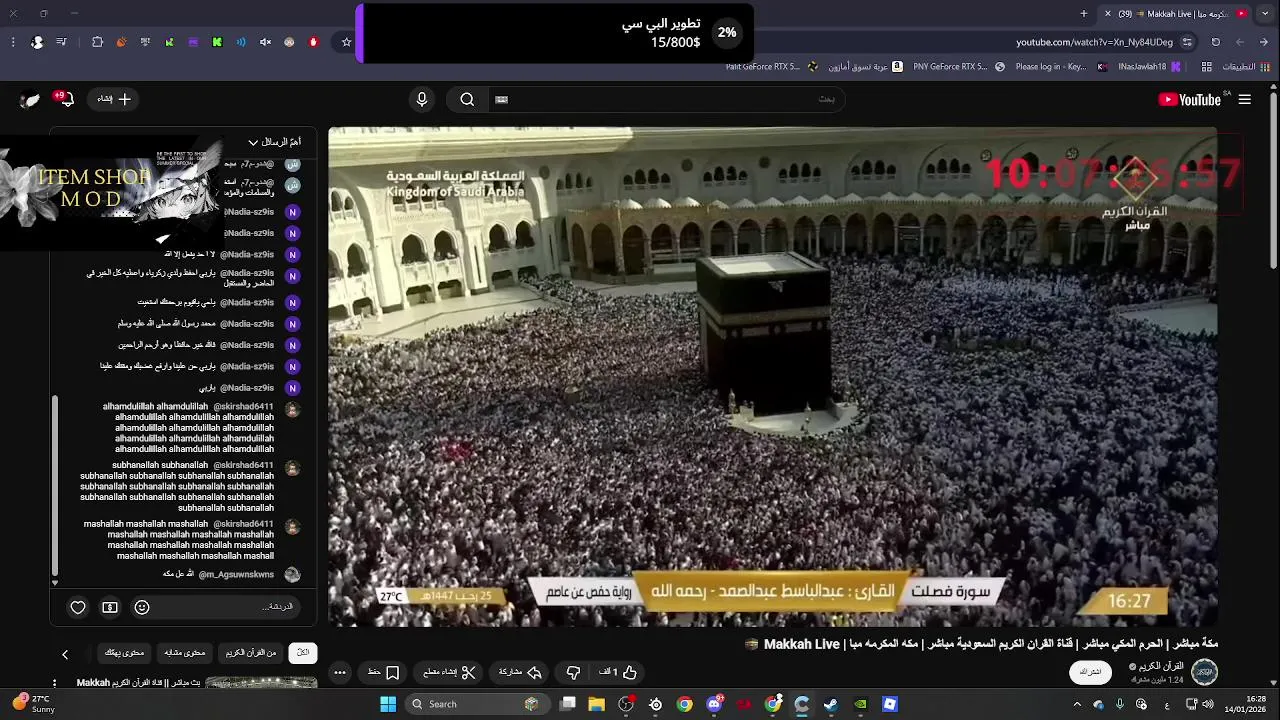Screen dimensions: 1280x720
Task: Click the Create plus button
Action: click(x=114, y=99)
